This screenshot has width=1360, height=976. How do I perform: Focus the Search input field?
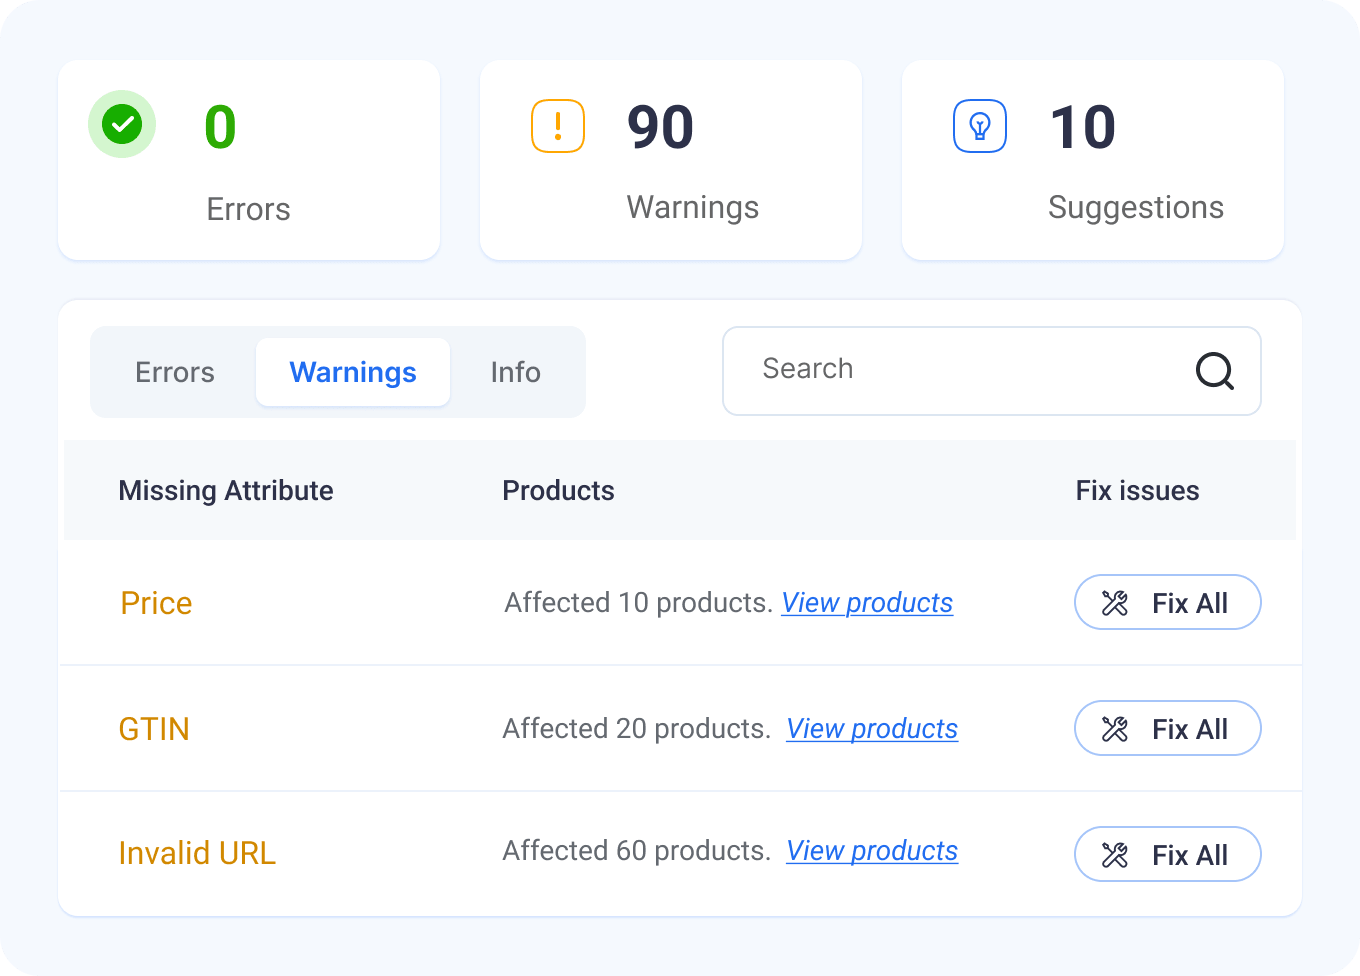[992, 371]
